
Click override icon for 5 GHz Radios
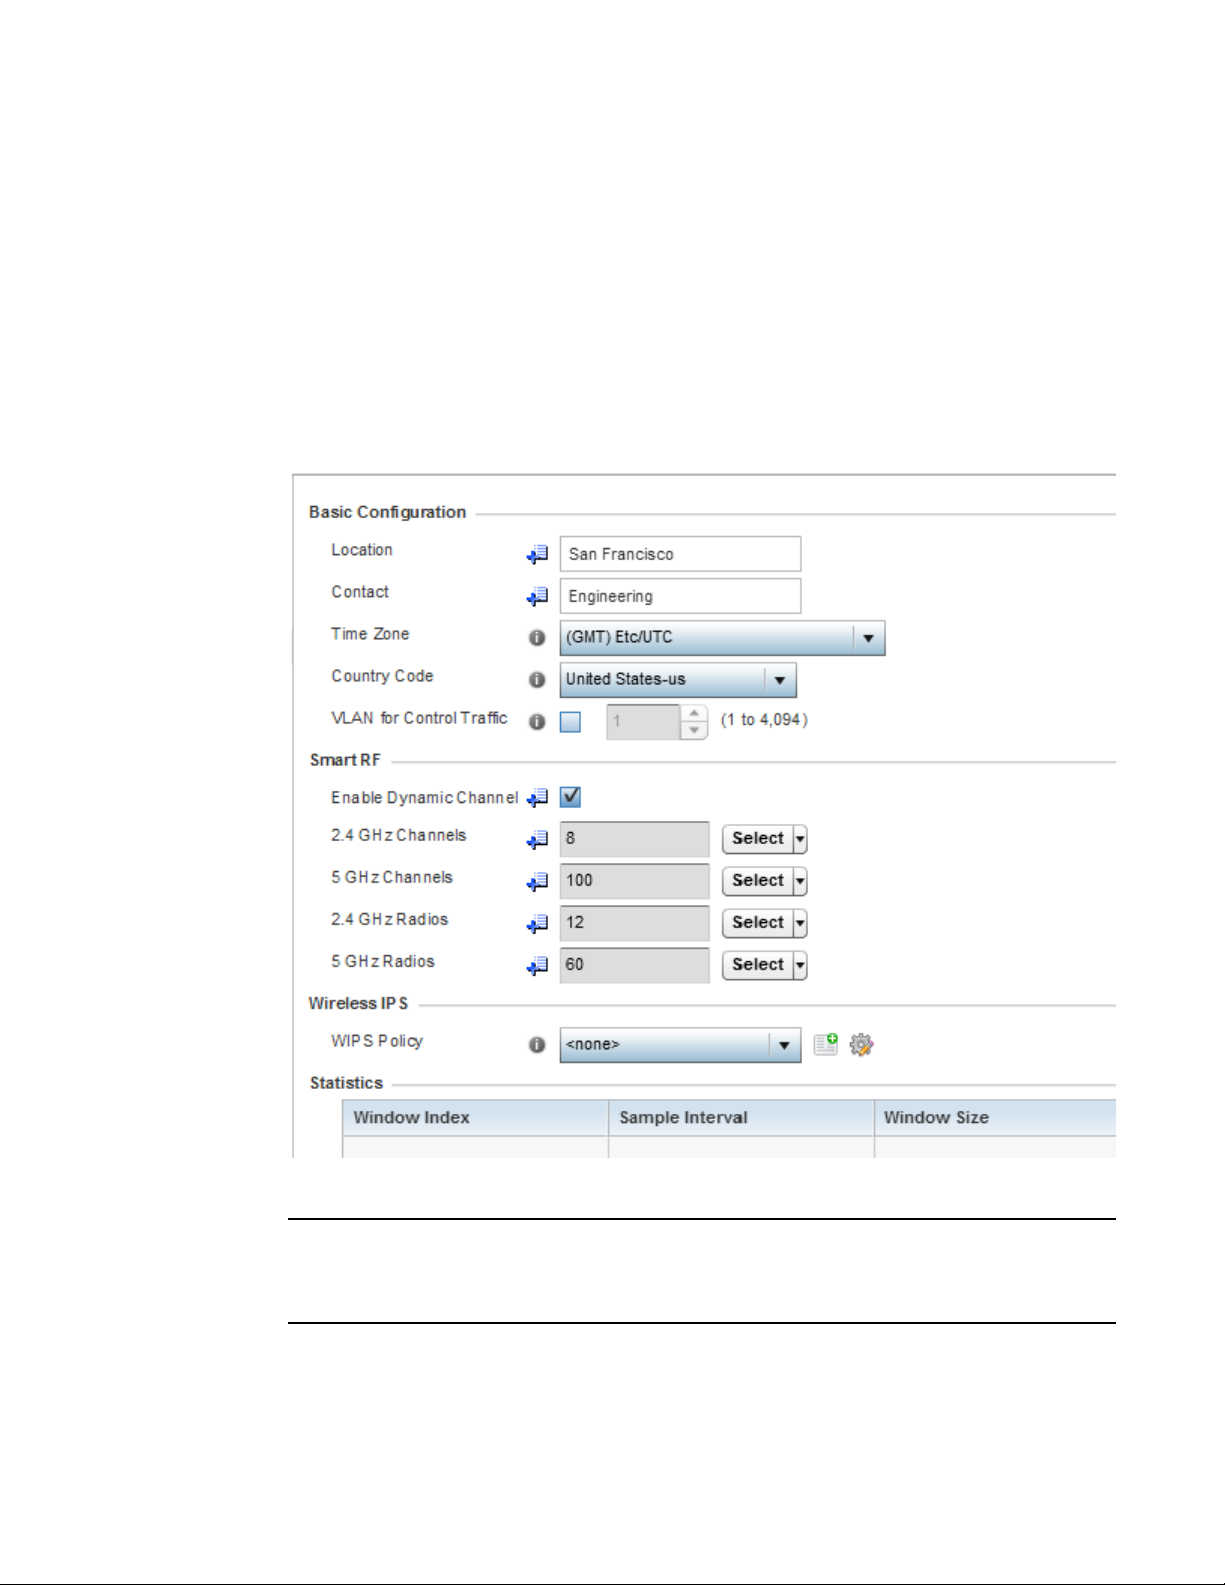pyautogui.click(x=538, y=966)
